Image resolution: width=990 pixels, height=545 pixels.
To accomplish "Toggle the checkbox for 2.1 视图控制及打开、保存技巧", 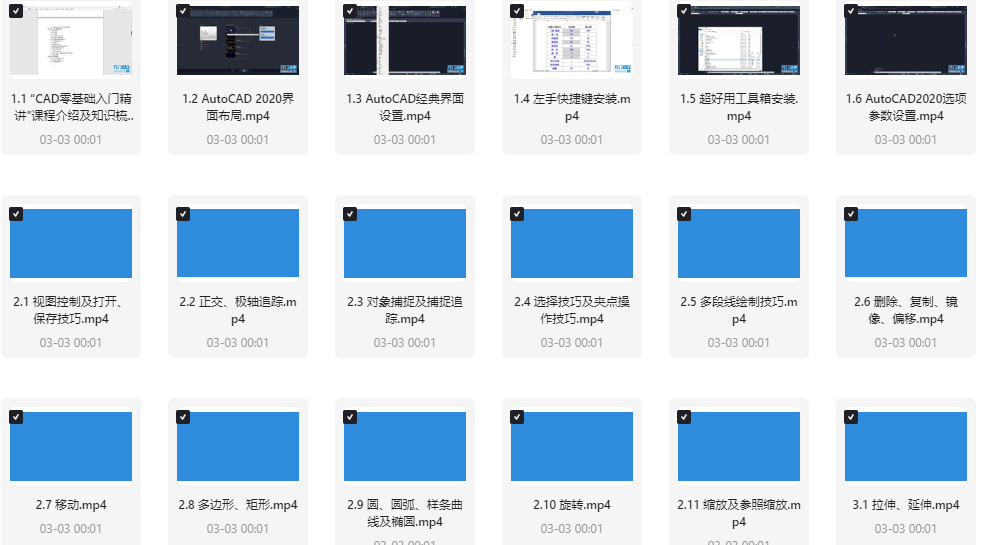I will pos(16,214).
